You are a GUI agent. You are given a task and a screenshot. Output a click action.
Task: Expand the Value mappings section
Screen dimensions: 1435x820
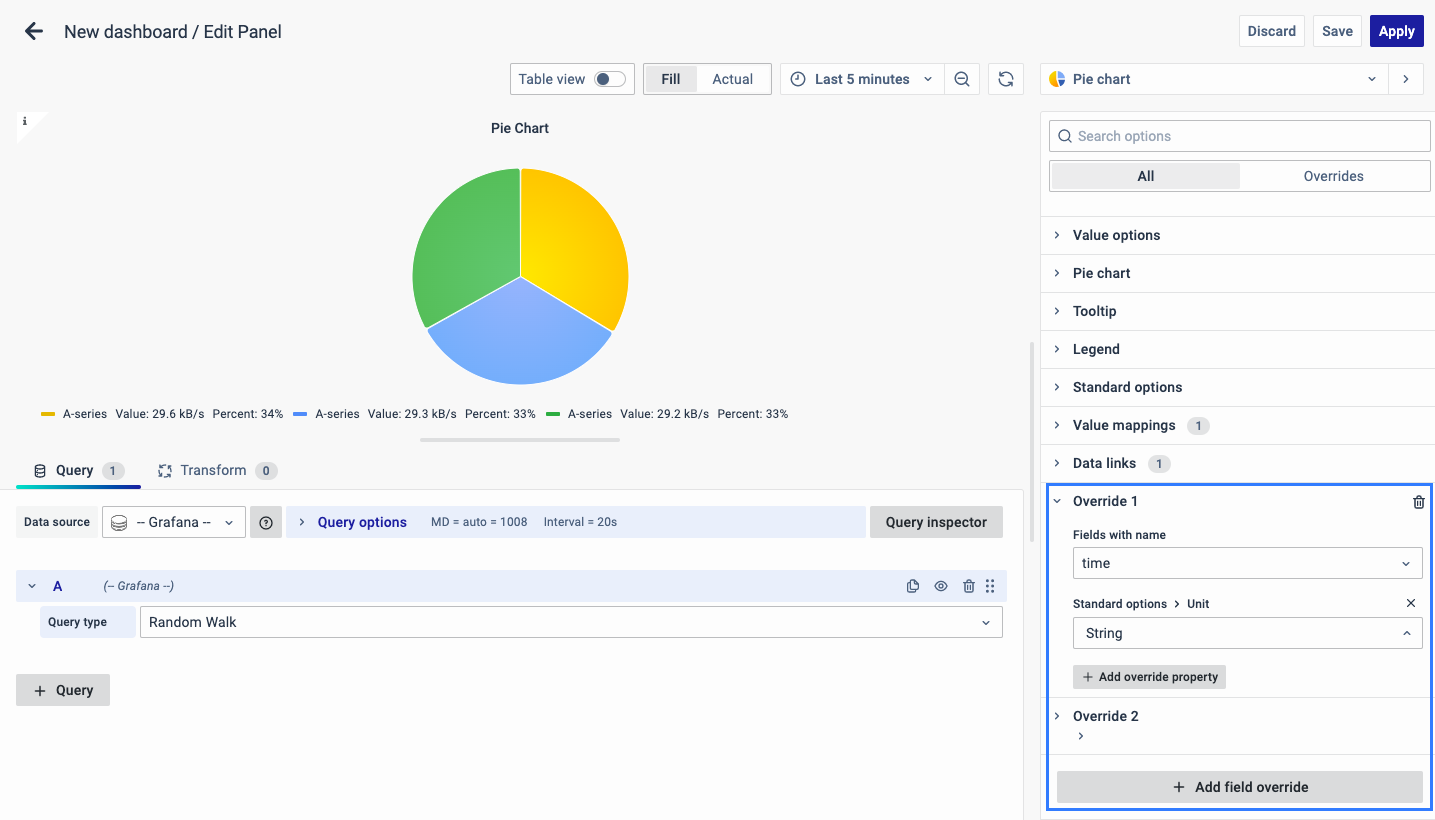pos(1124,425)
